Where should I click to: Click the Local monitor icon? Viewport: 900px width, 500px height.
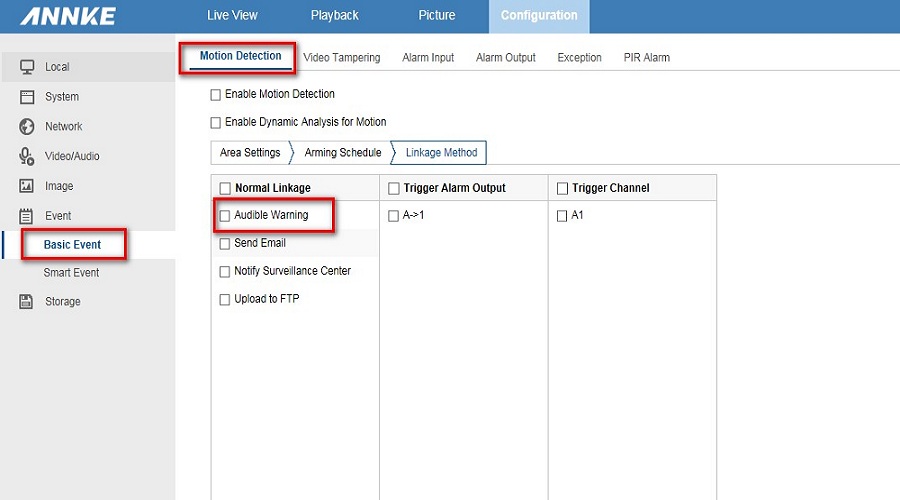27,67
